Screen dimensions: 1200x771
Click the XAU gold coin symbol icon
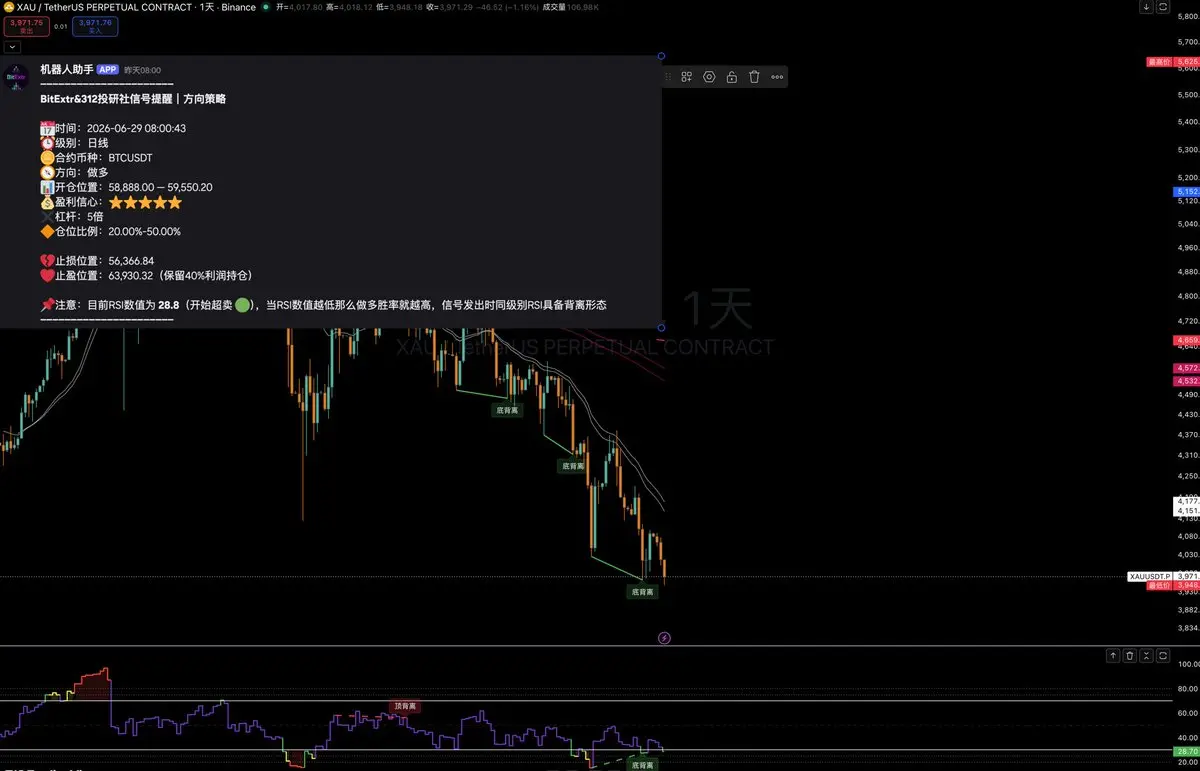pyautogui.click(x=8, y=7)
